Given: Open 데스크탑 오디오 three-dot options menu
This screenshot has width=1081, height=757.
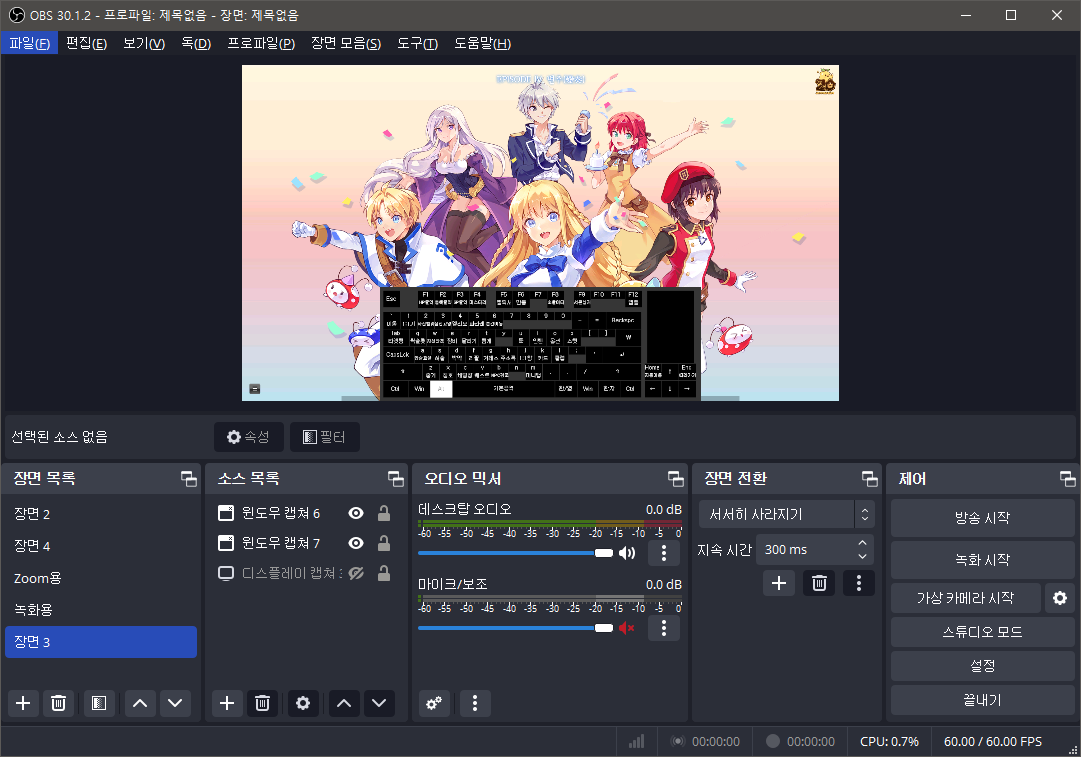Looking at the screenshot, I should 664,552.
